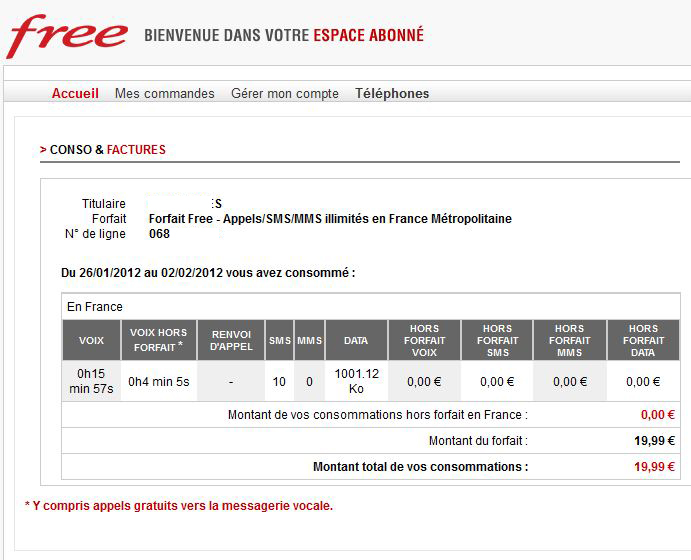Viewport: 691px width, 560px height.
Task: Click the VOIX HORS FORFAIT header
Action: point(159,340)
